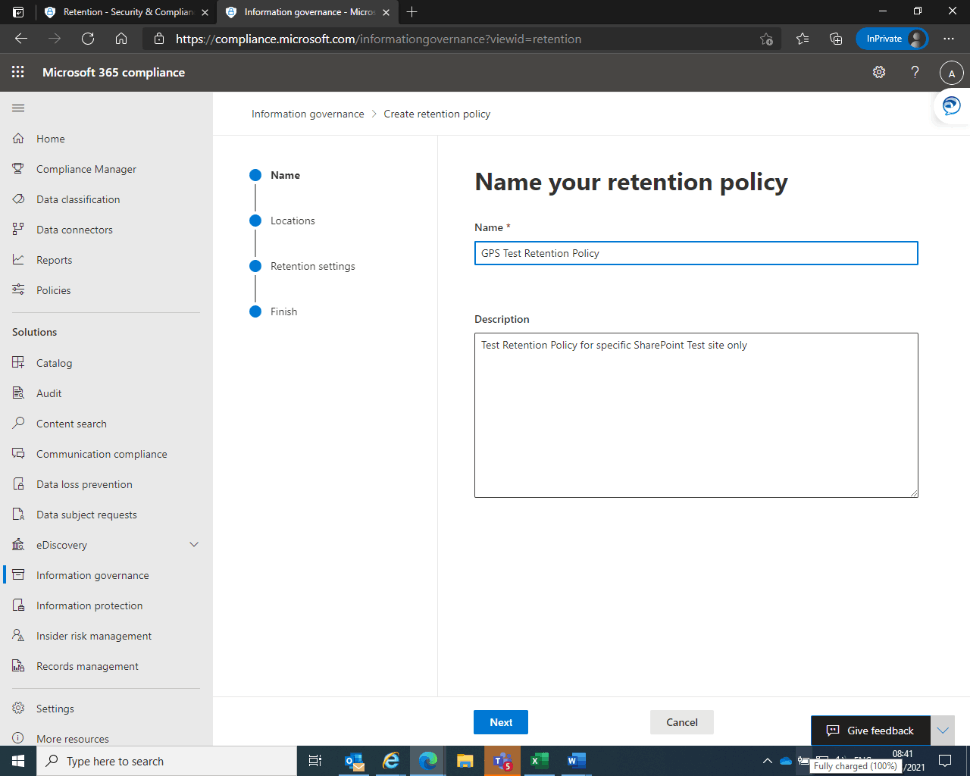970x776 pixels.
Task: Go back in the browser
Action: pos(21,39)
